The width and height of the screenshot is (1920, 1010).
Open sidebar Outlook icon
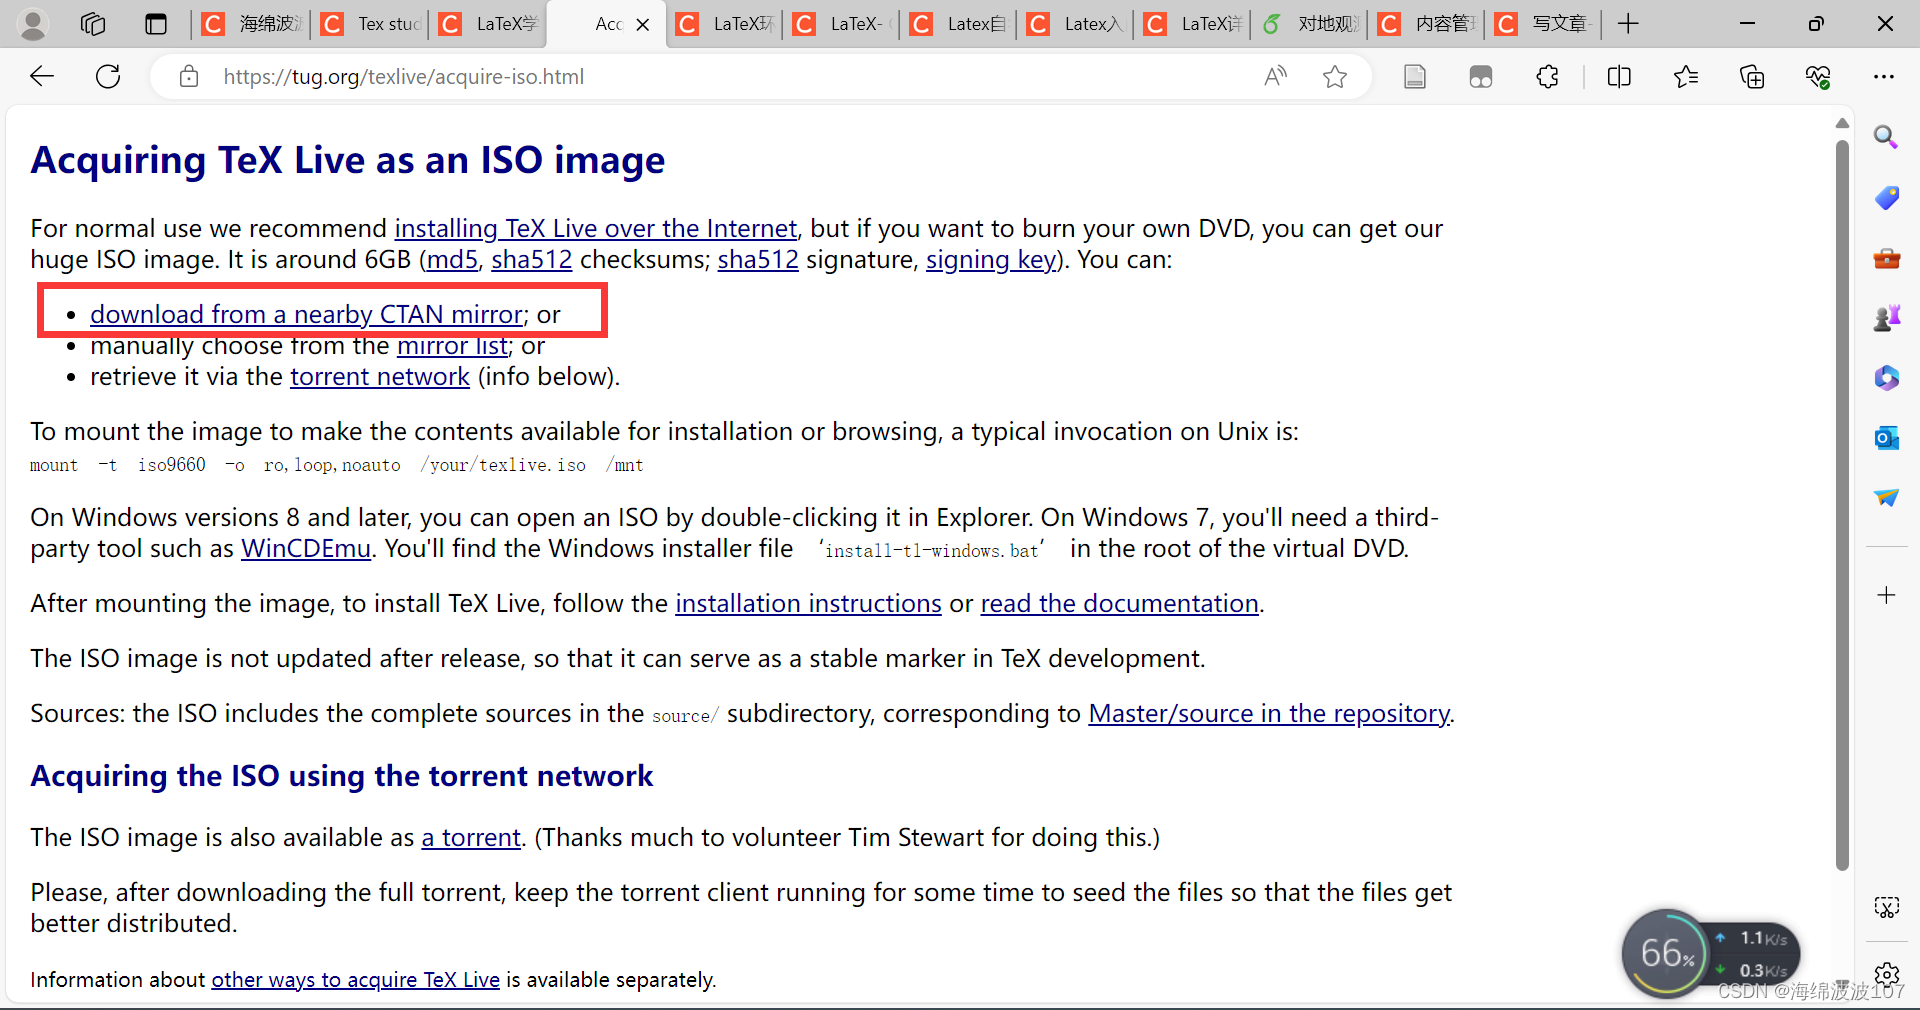(1886, 438)
